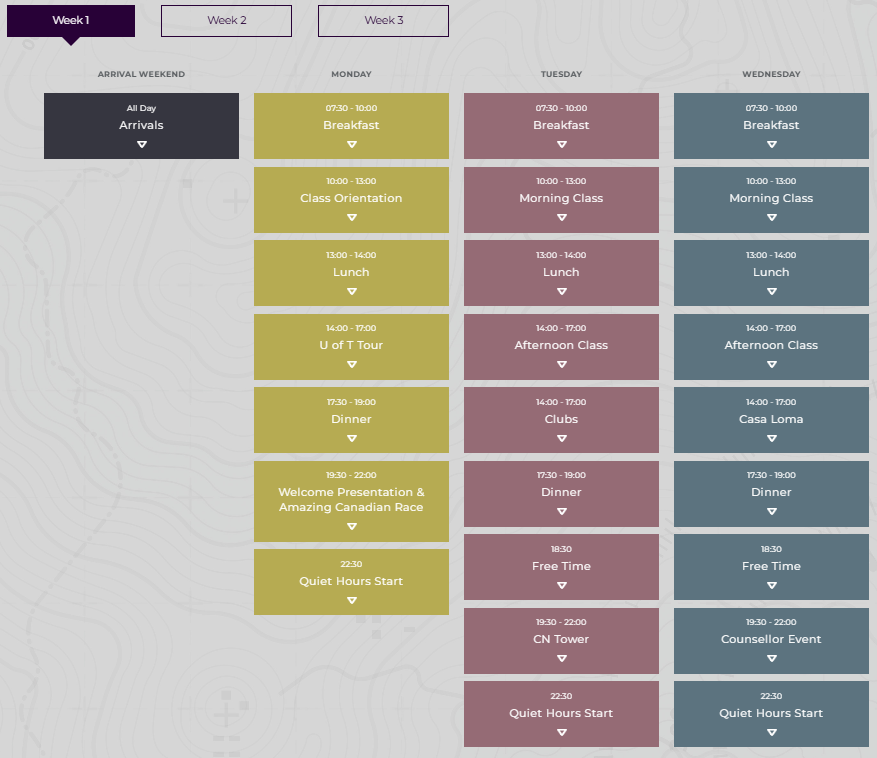This screenshot has height=758, width=877.
Task: Select the Week 1 tab
Action: click(x=70, y=21)
